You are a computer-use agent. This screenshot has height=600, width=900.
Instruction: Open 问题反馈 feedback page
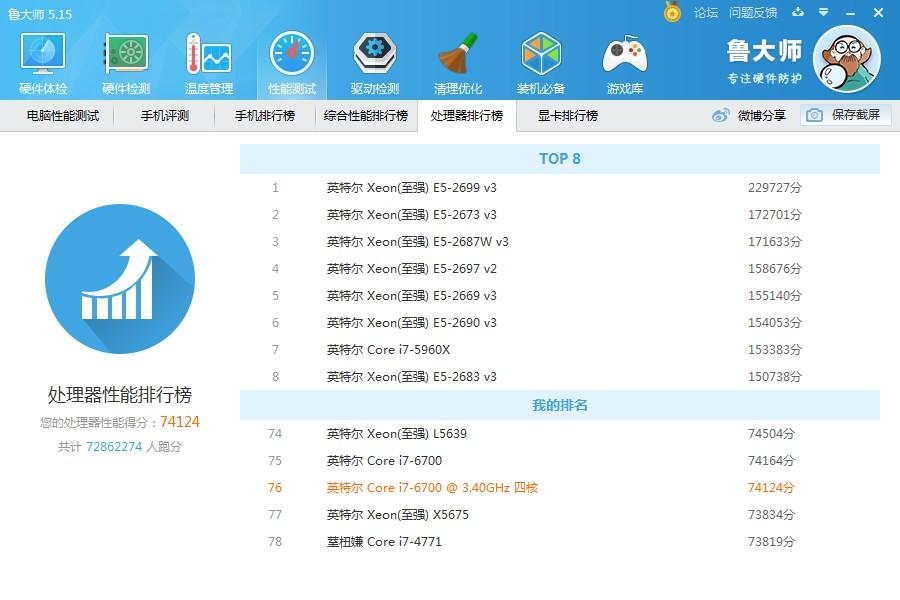click(x=755, y=14)
